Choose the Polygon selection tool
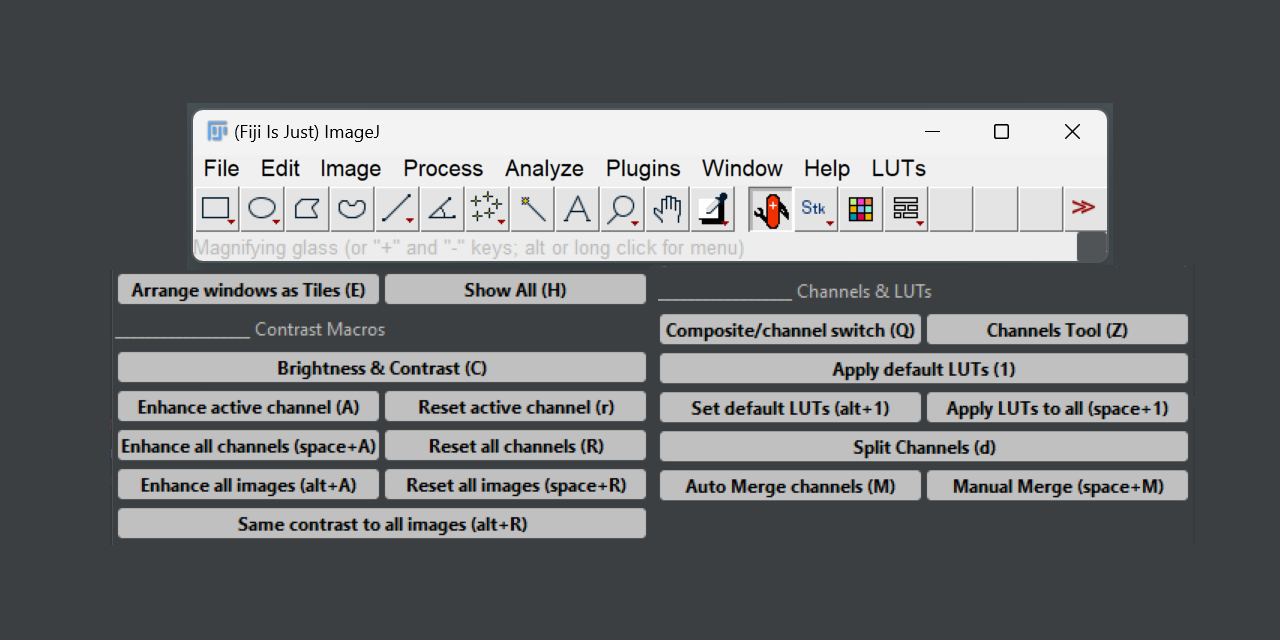This screenshot has width=1280, height=640. (x=306, y=208)
